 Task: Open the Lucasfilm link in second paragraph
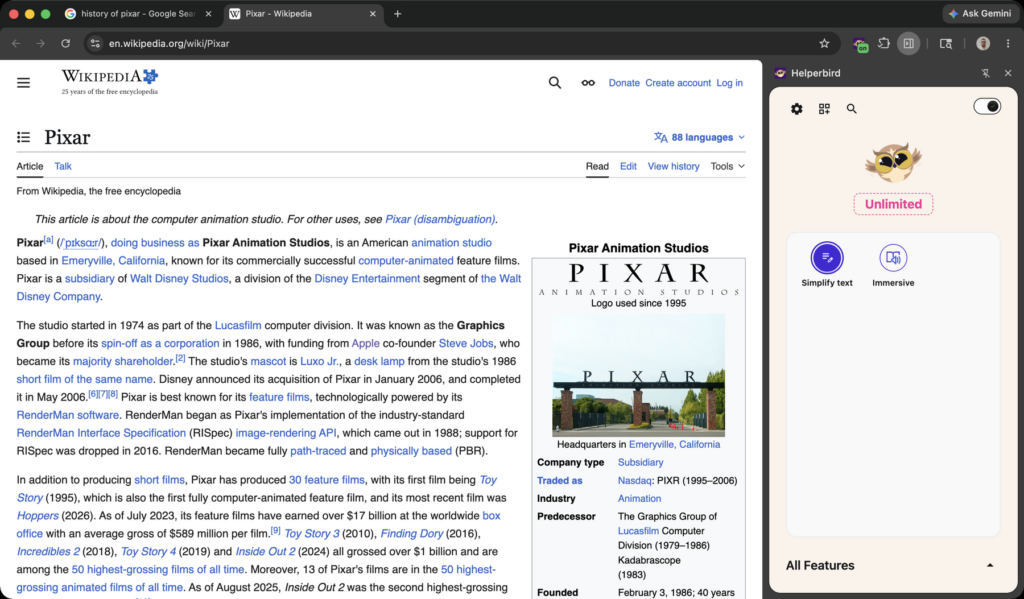pos(238,325)
